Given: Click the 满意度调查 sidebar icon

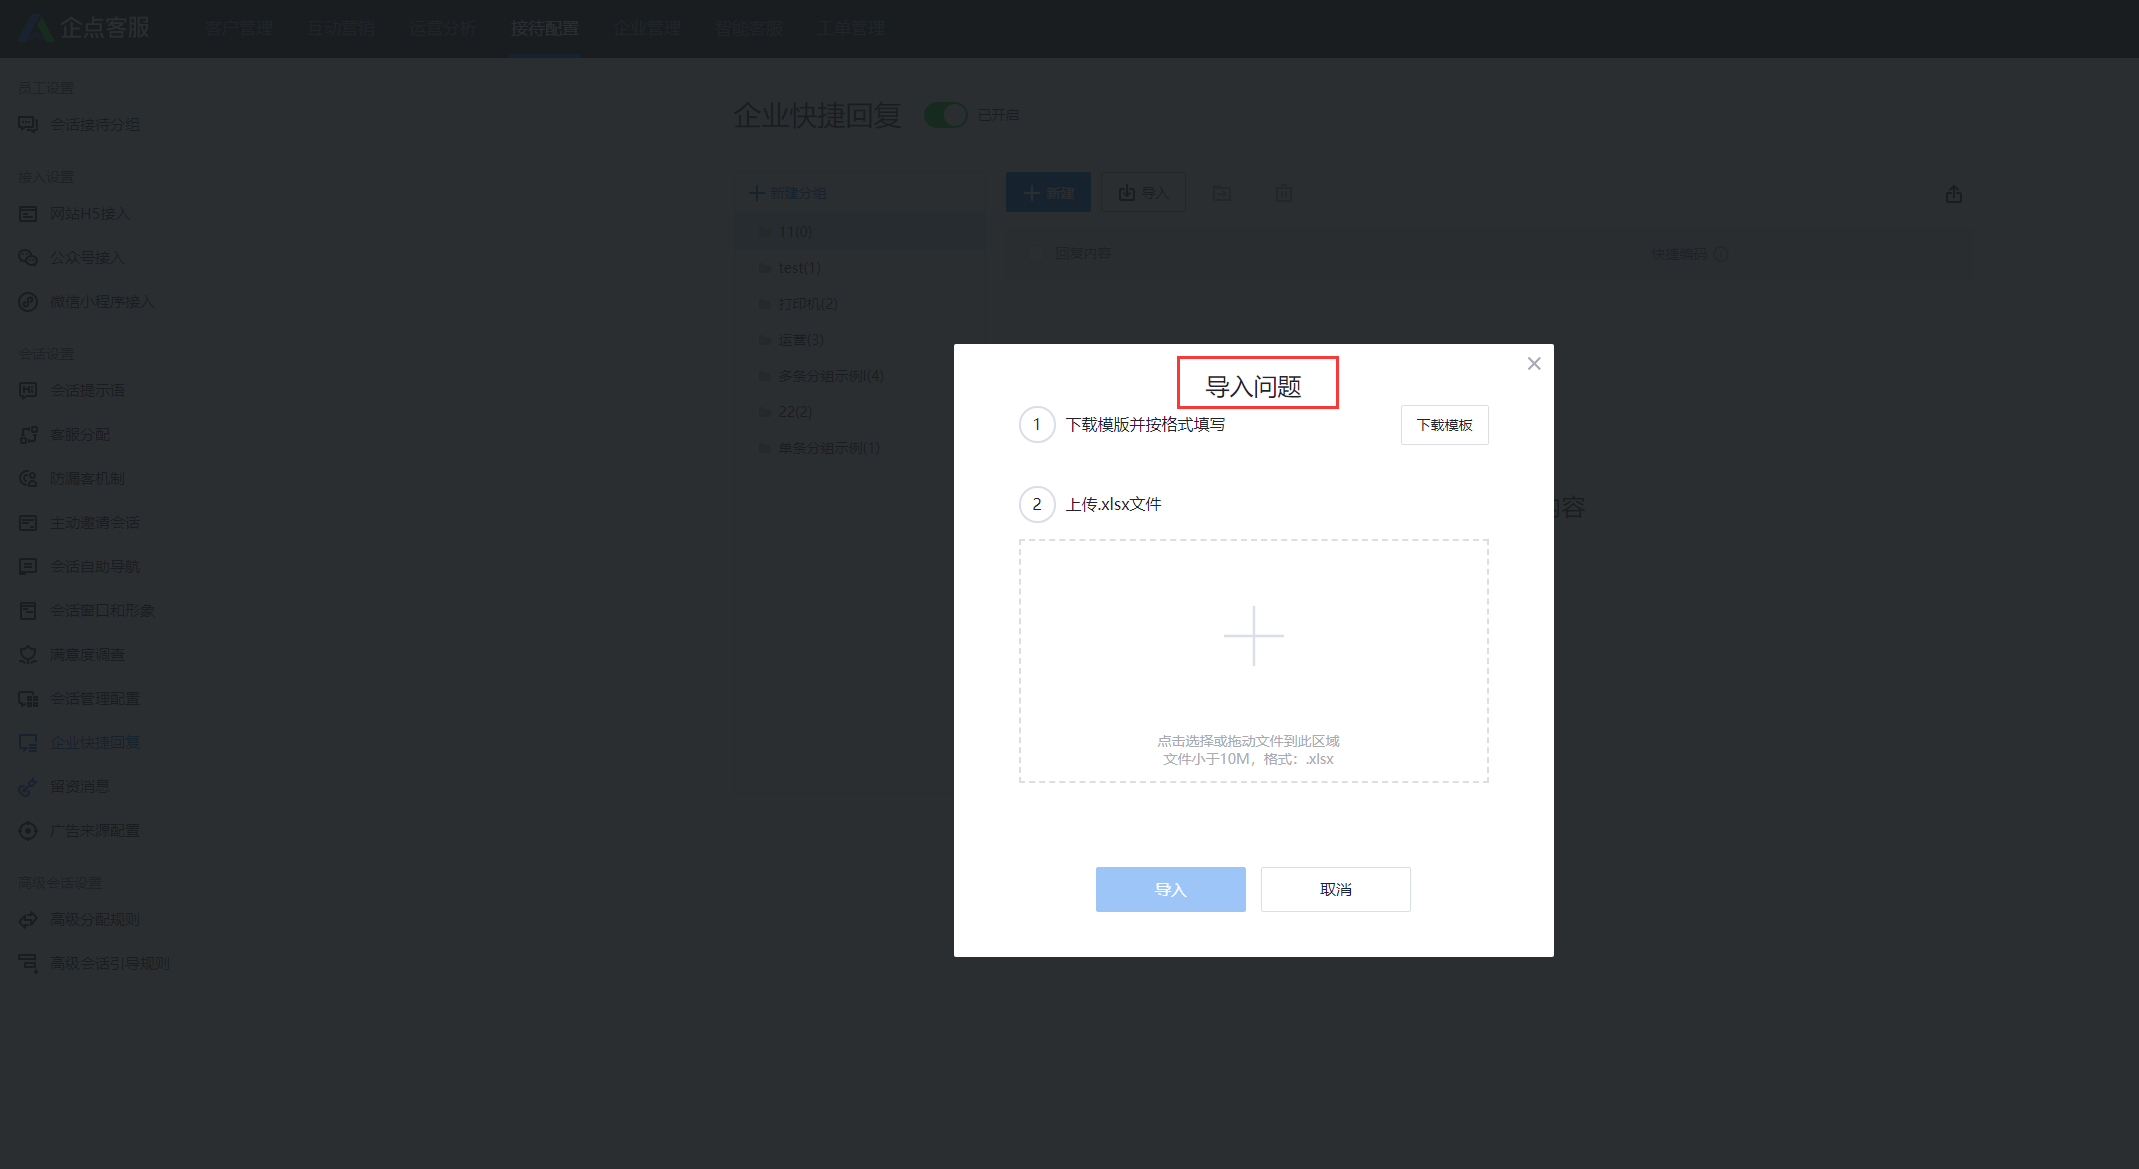Looking at the screenshot, I should coord(28,655).
